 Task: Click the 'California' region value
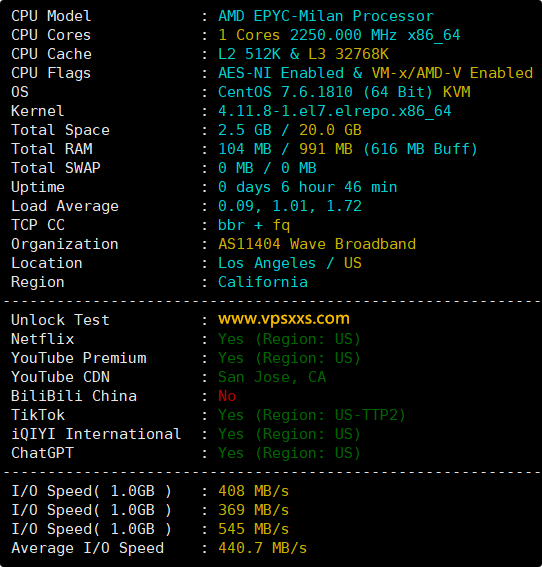click(263, 282)
